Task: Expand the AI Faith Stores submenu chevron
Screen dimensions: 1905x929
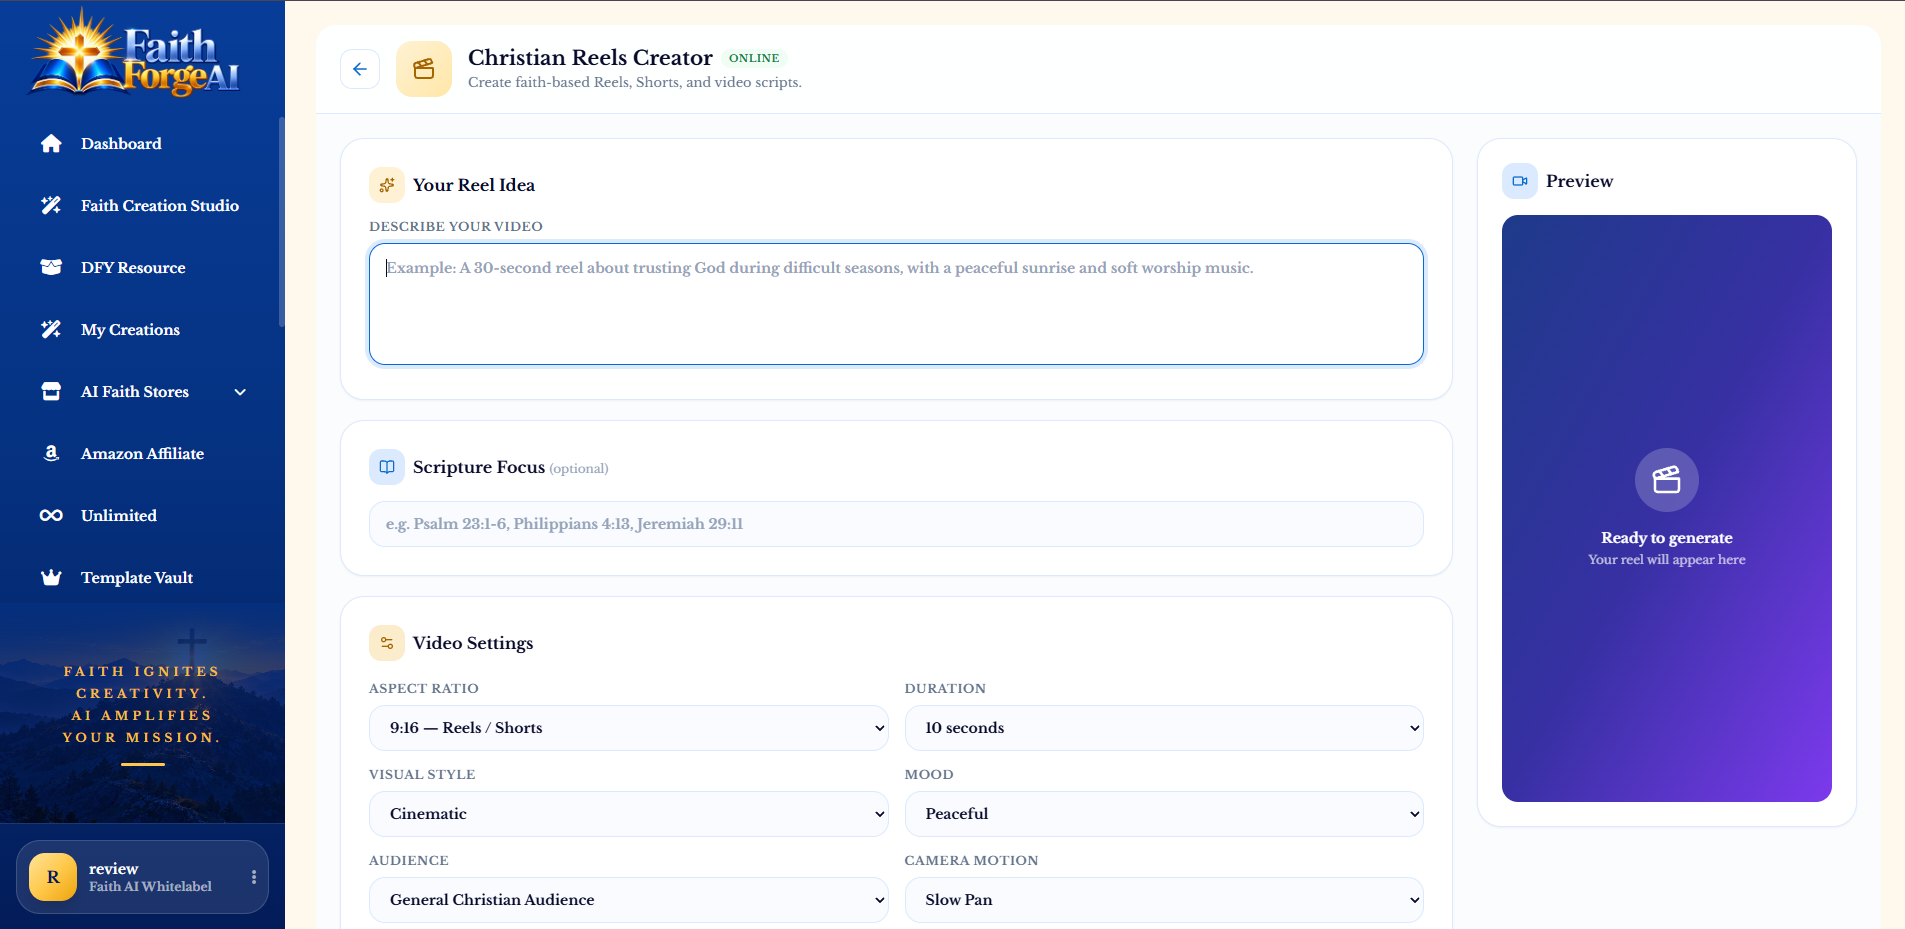Action: [x=240, y=392]
